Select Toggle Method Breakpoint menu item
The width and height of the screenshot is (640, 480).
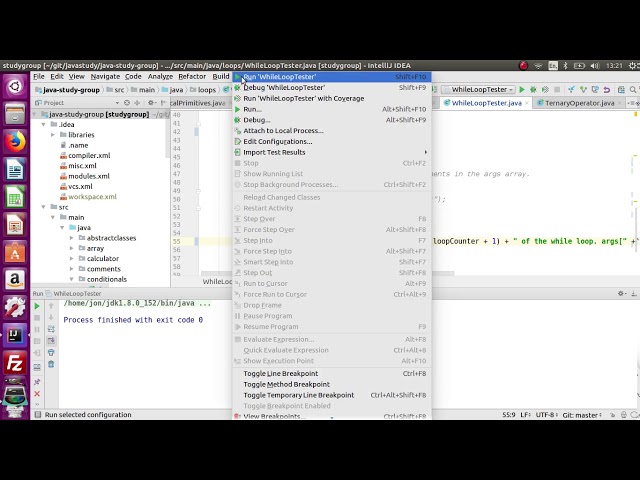point(332,384)
